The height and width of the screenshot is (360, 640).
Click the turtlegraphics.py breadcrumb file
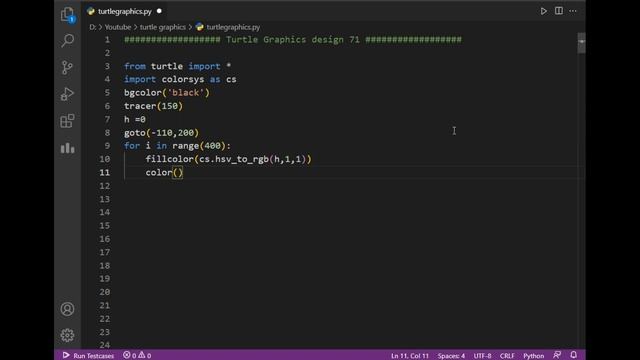click(233, 27)
